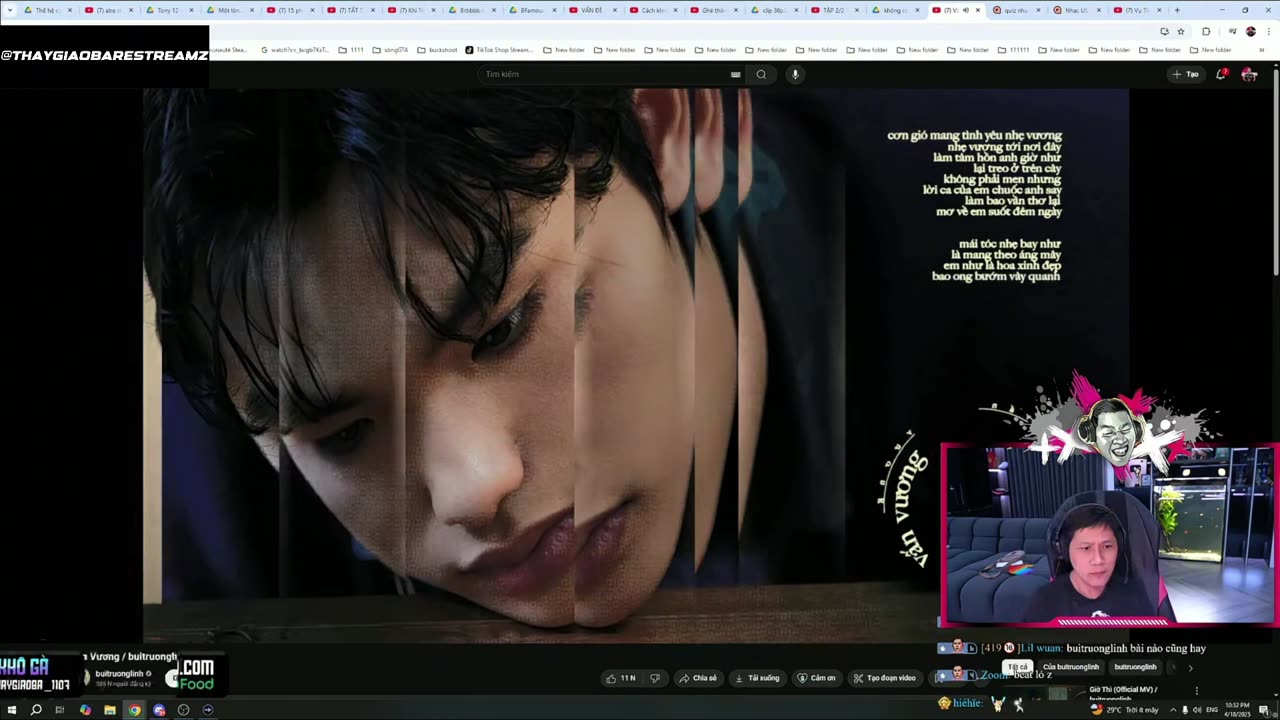Open Copilot icon in the taskbar
This screenshot has height=720, width=1280.
point(85,710)
